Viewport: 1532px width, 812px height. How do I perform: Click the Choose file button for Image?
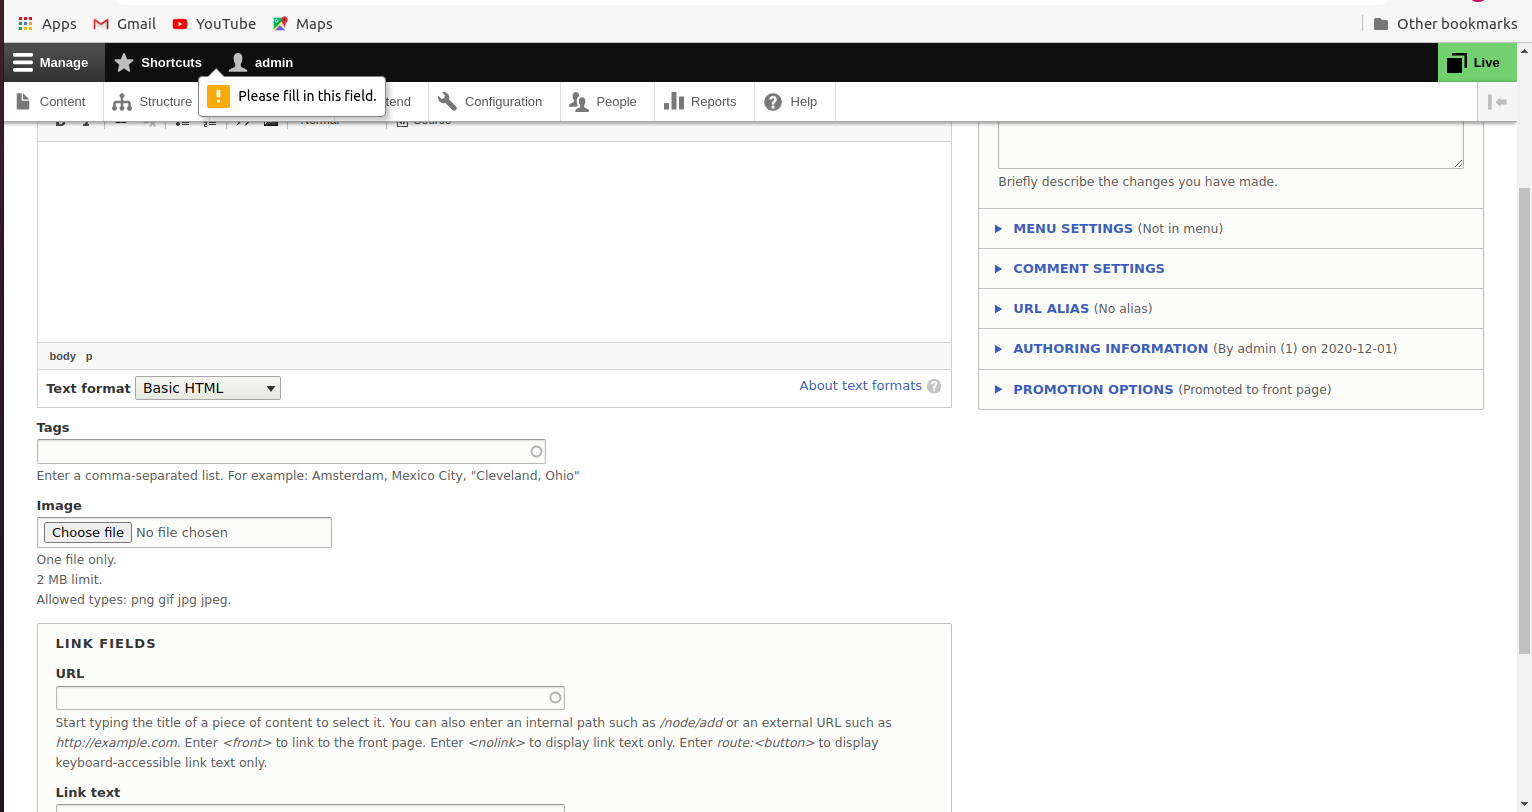tap(88, 532)
